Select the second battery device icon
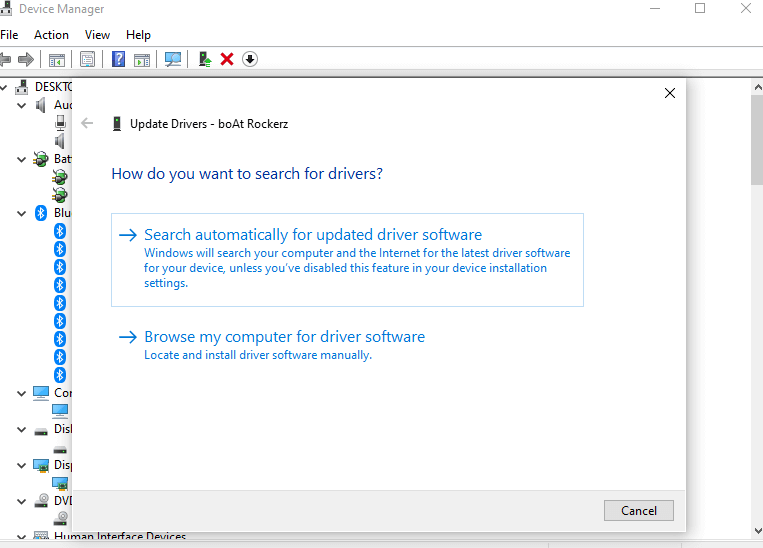This screenshot has width=763, height=548. (x=60, y=195)
